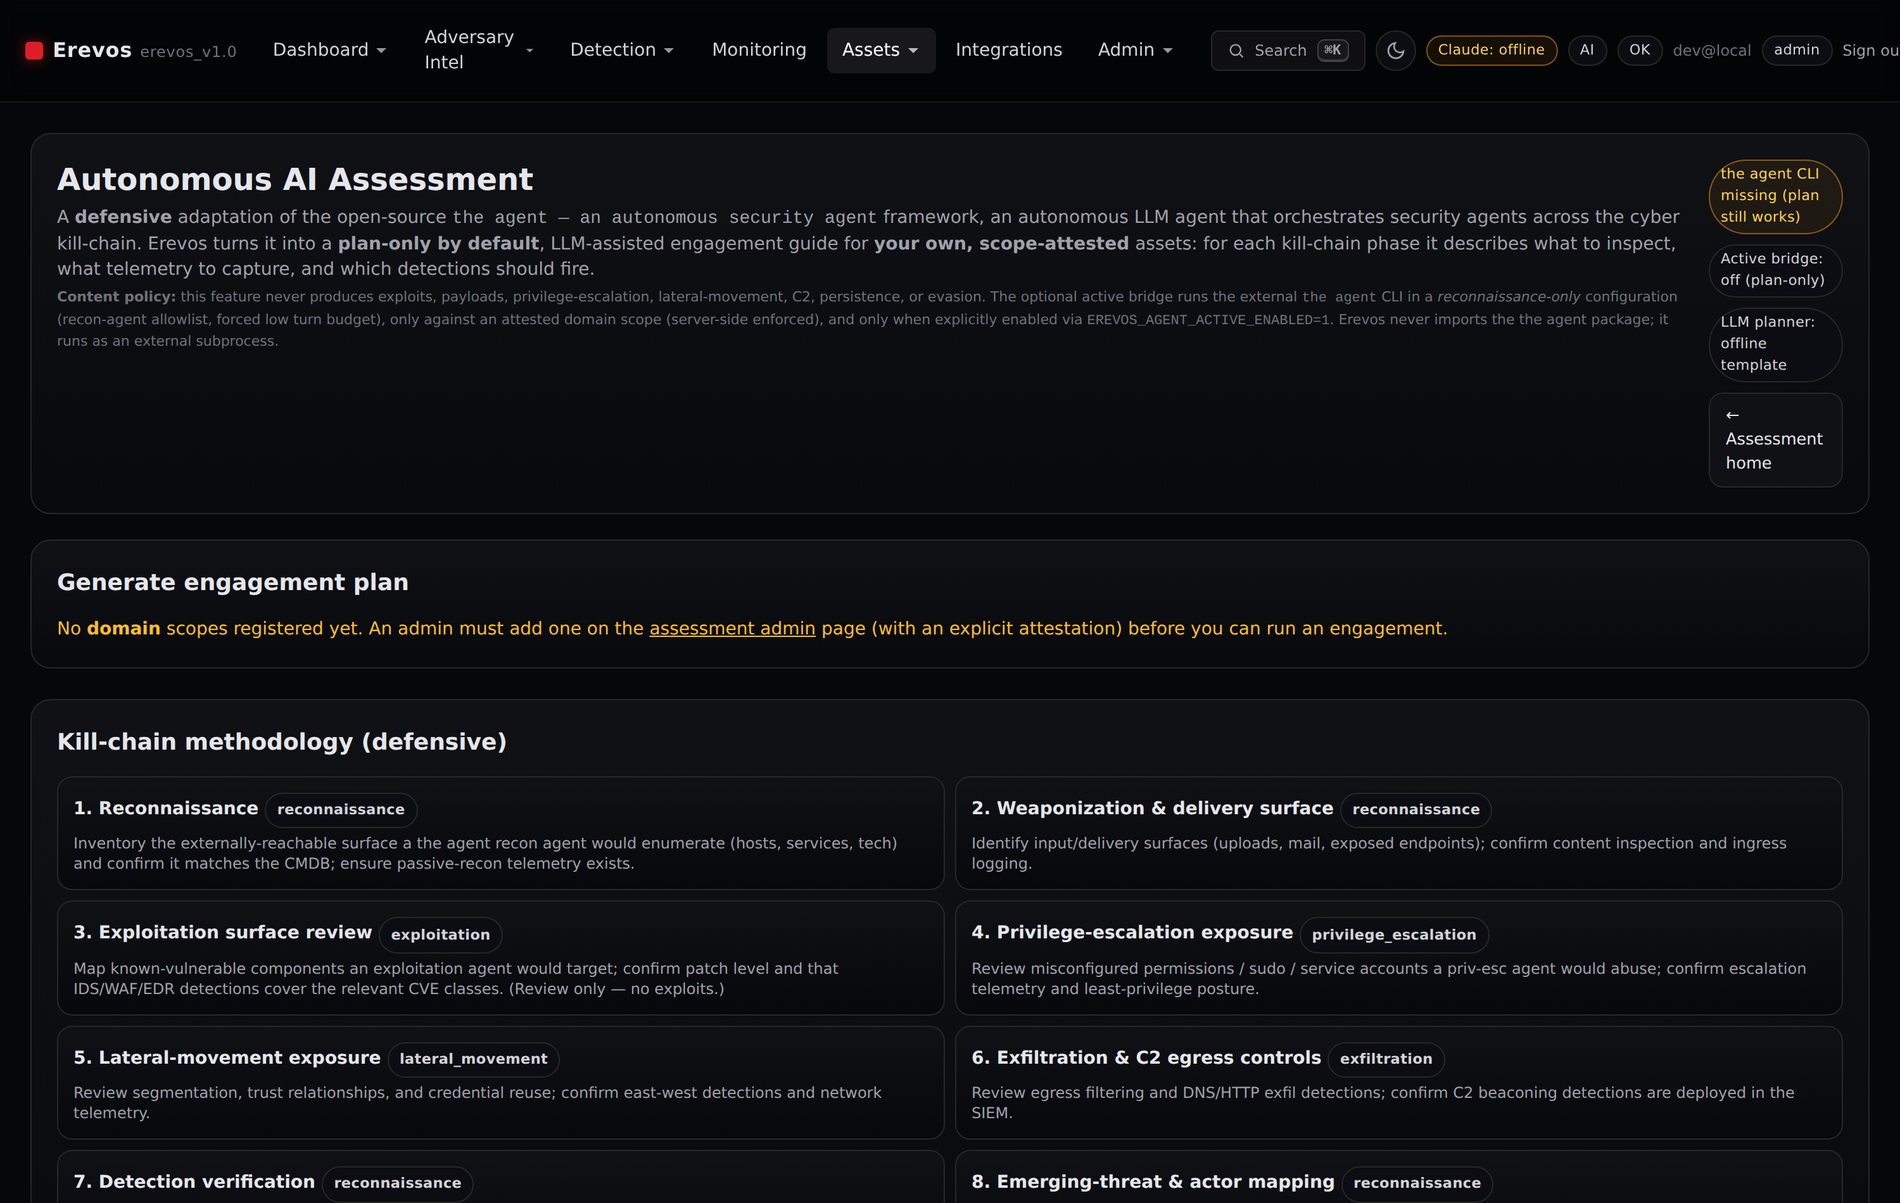This screenshot has width=1900, height=1203.
Task: Go to the Monitoring page
Action: [759, 50]
